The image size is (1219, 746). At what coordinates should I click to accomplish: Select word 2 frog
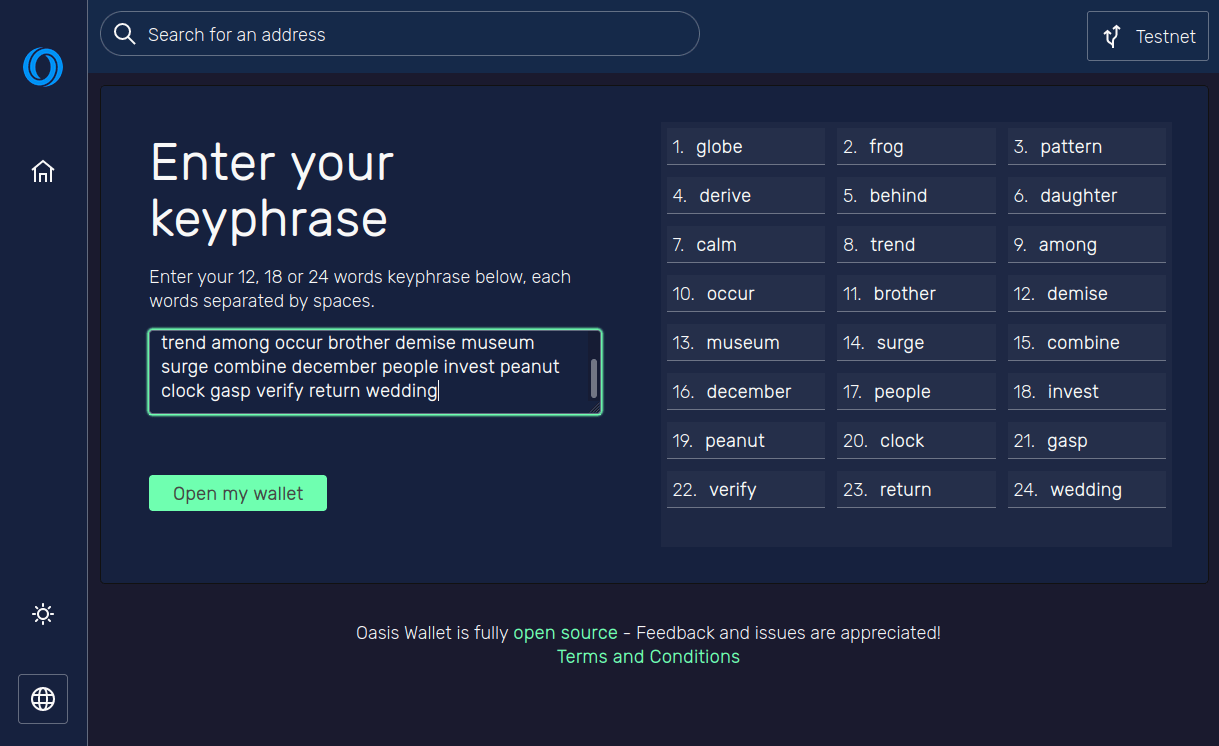pyautogui.click(x=916, y=147)
